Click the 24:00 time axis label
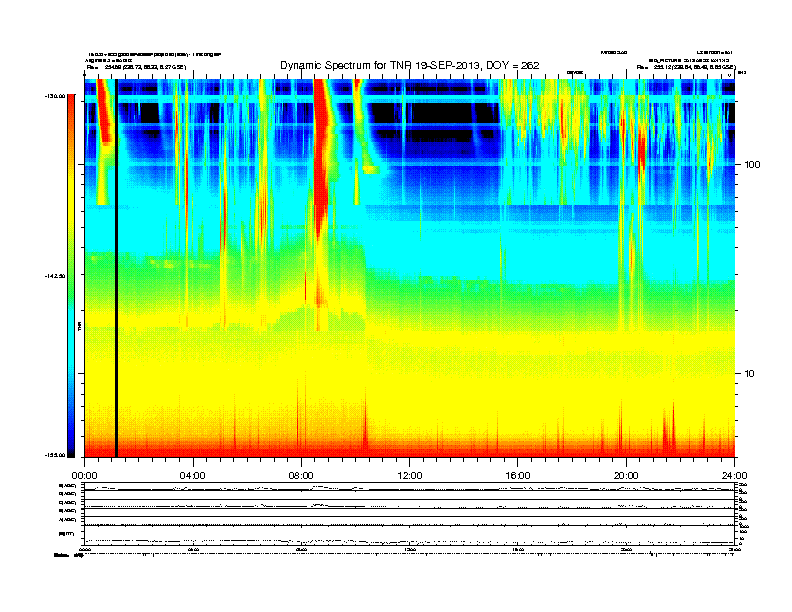The image size is (792, 612). pos(735,475)
